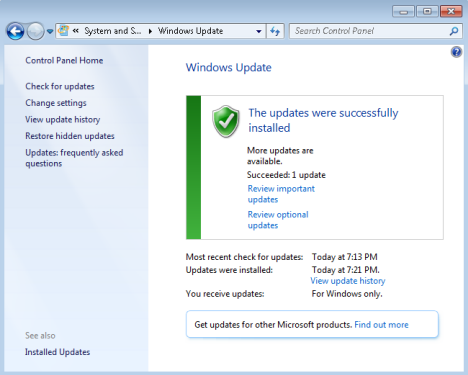This screenshot has width=468, height=375.
Task: Click the Forward navigation arrow button
Action: 35,31
